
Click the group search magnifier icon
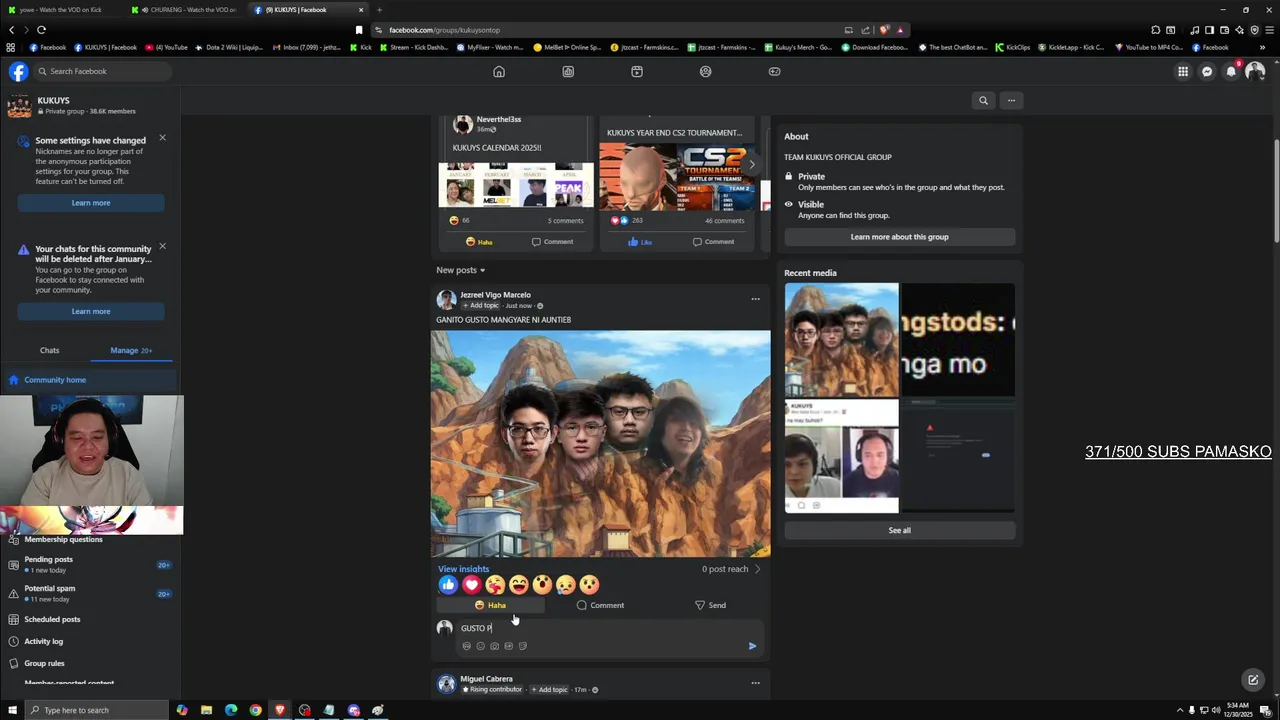(983, 100)
